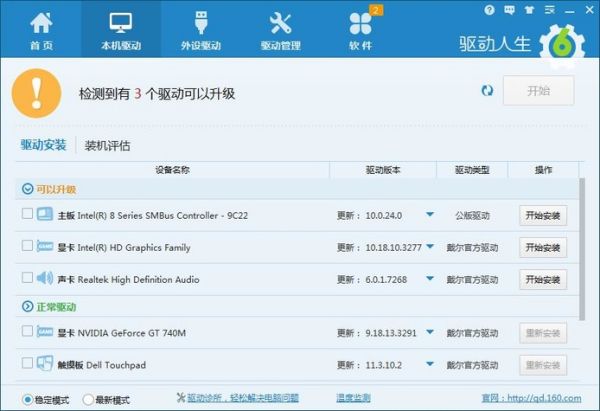Open the feedback chat bubble icon

click(508, 9)
